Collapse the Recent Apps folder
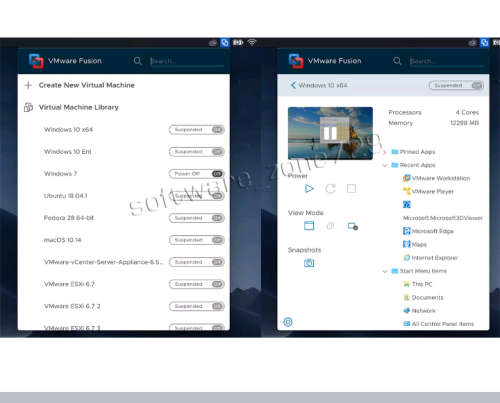Image resolution: width=500 pixels, height=403 pixels. pos(385,165)
